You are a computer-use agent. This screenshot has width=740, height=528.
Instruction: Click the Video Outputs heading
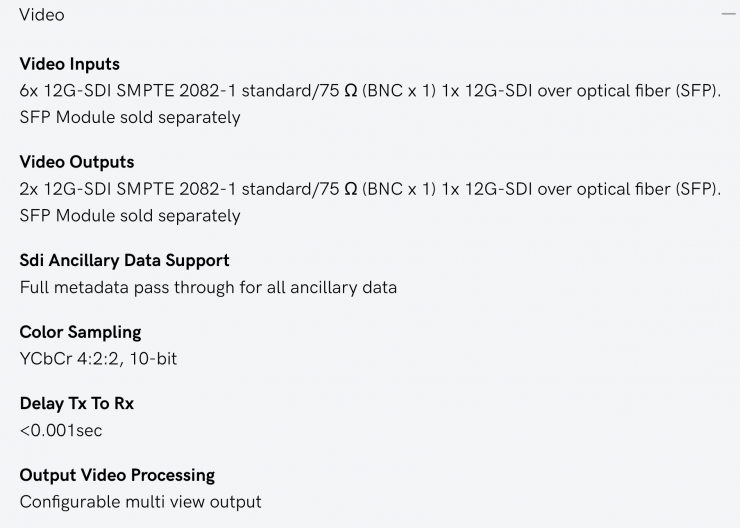tap(76, 162)
